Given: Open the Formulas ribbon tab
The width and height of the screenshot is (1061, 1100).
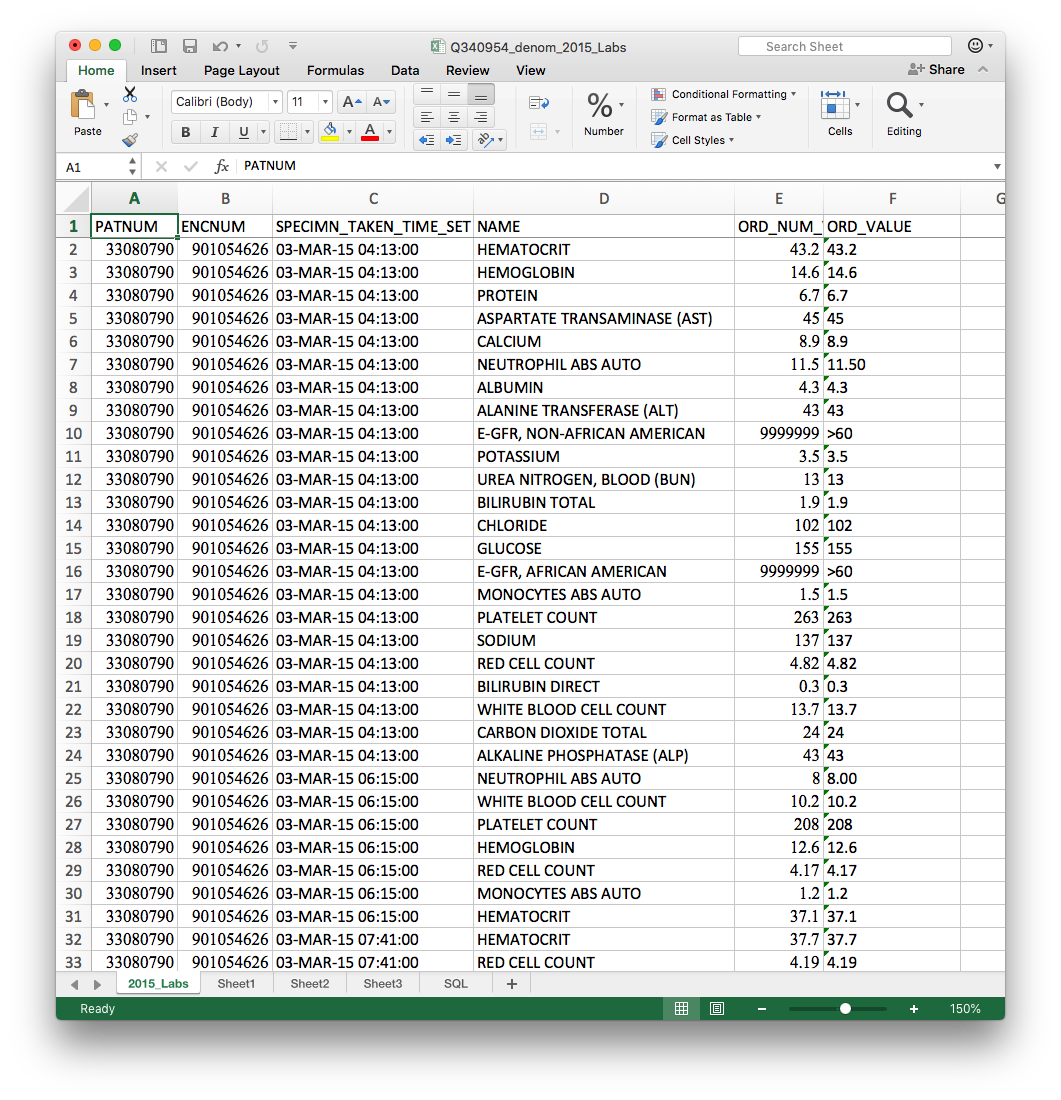Looking at the screenshot, I should coord(335,70).
